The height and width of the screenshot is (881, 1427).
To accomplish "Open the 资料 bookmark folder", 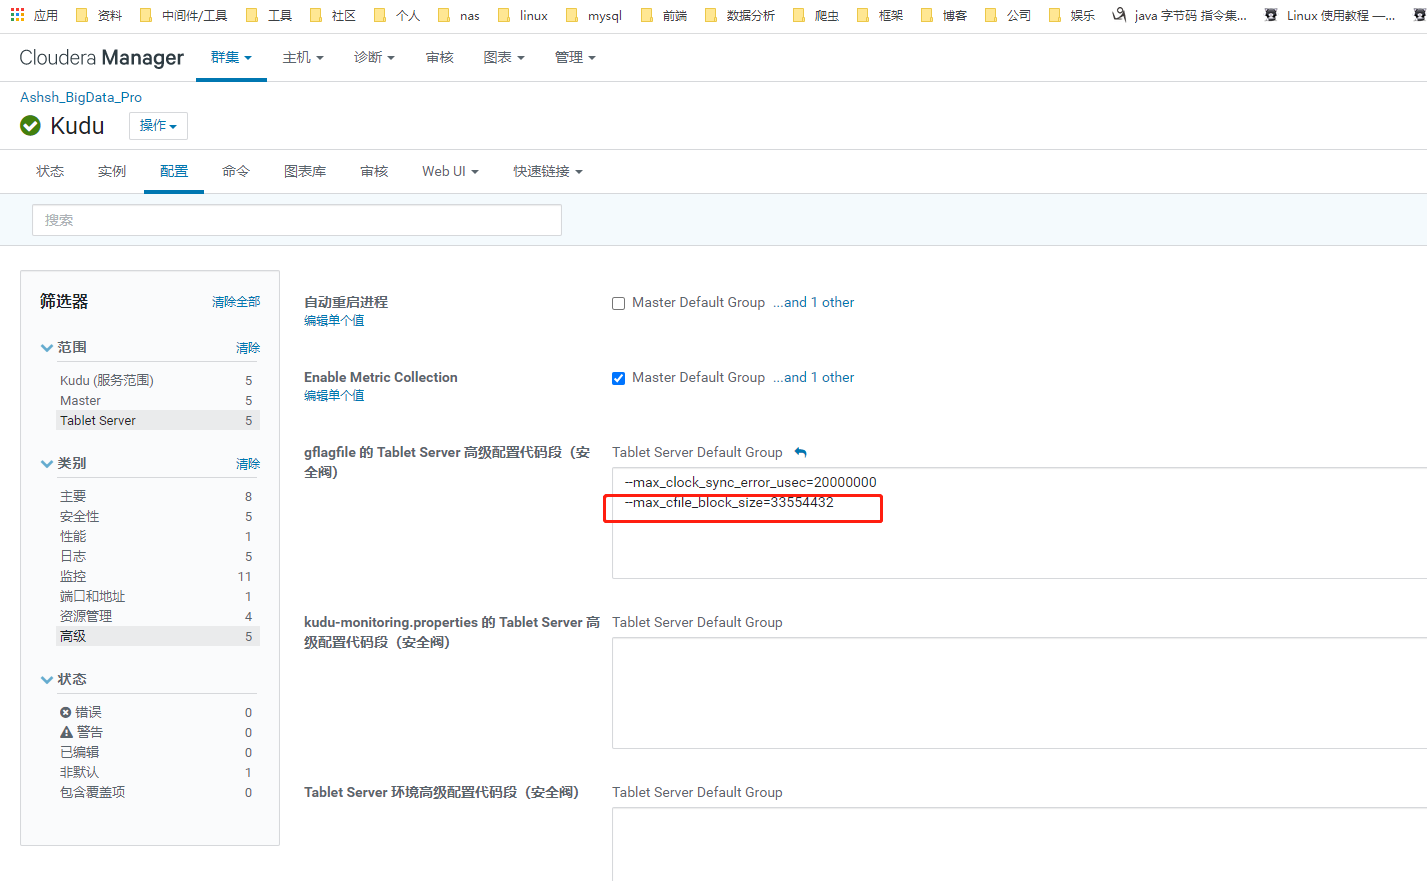I will 99,15.
